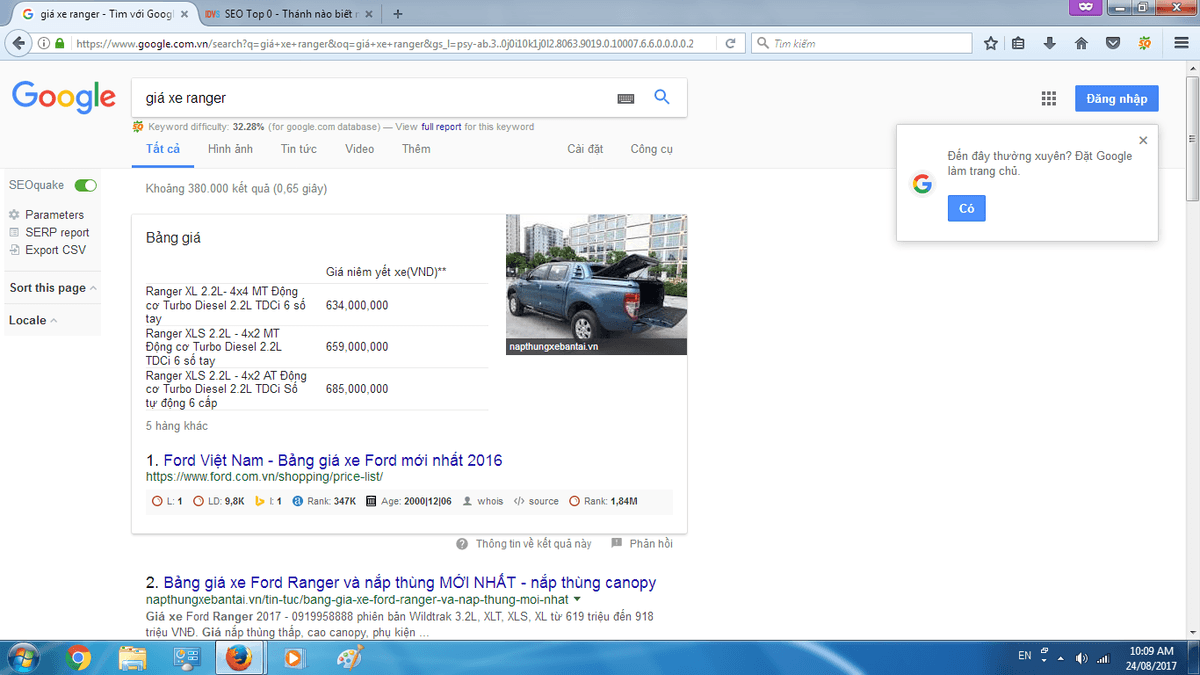Expand '5 hàng khác' table rows

[x=177, y=426]
